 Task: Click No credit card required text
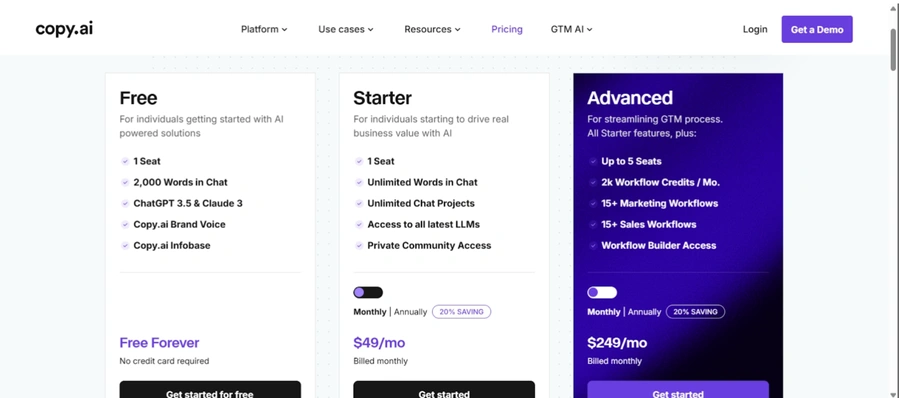point(164,361)
